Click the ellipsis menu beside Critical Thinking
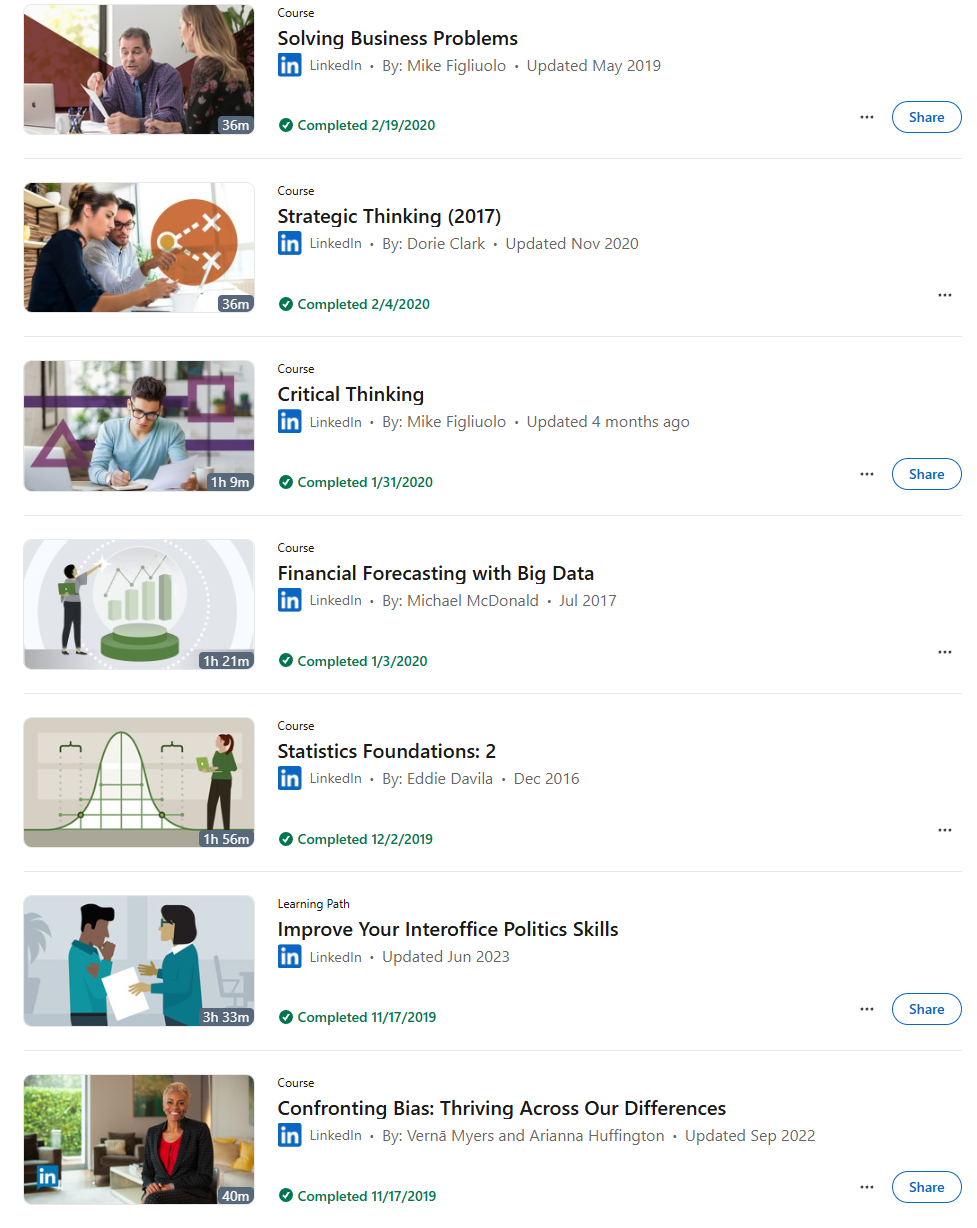This screenshot has width=977, height=1228. 866,474
